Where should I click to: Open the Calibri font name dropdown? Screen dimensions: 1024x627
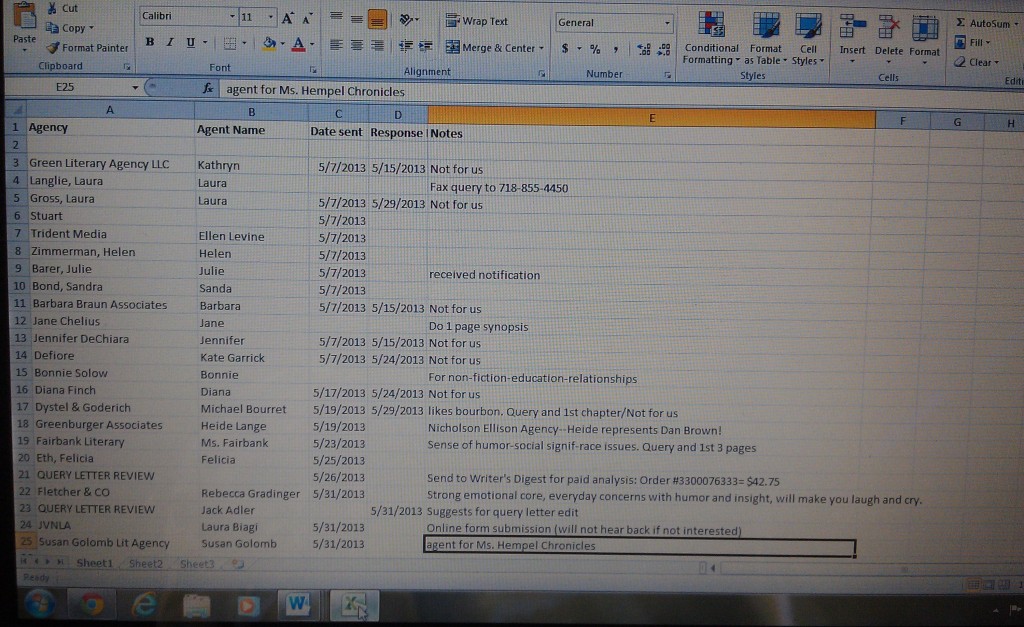pyautogui.click(x=232, y=16)
